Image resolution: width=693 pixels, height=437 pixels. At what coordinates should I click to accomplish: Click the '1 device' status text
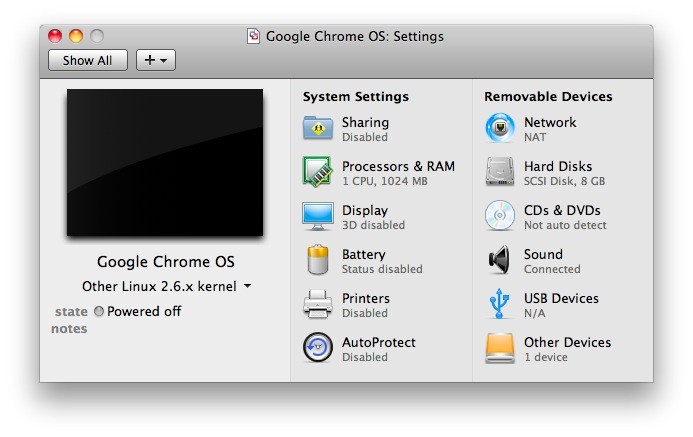pos(545,357)
